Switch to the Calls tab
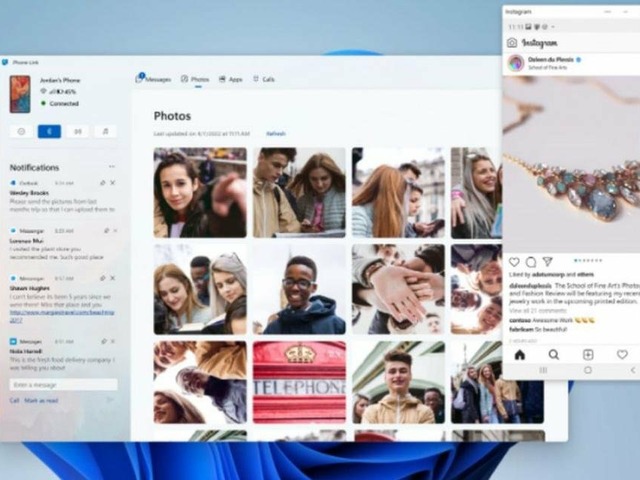Viewport: 640px width, 480px height. 264,78
